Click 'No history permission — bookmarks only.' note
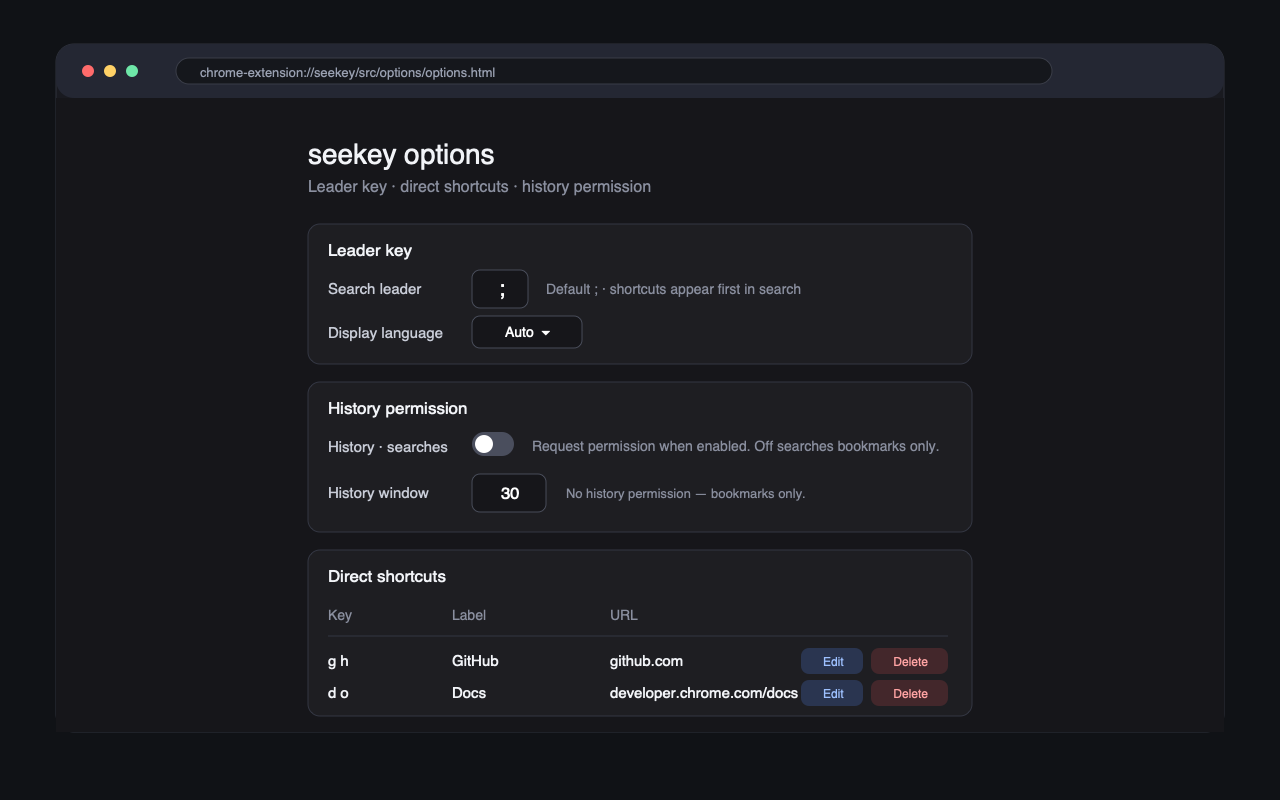Screen dimensions: 1280x800 pyautogui.click(x=685, y=493)
